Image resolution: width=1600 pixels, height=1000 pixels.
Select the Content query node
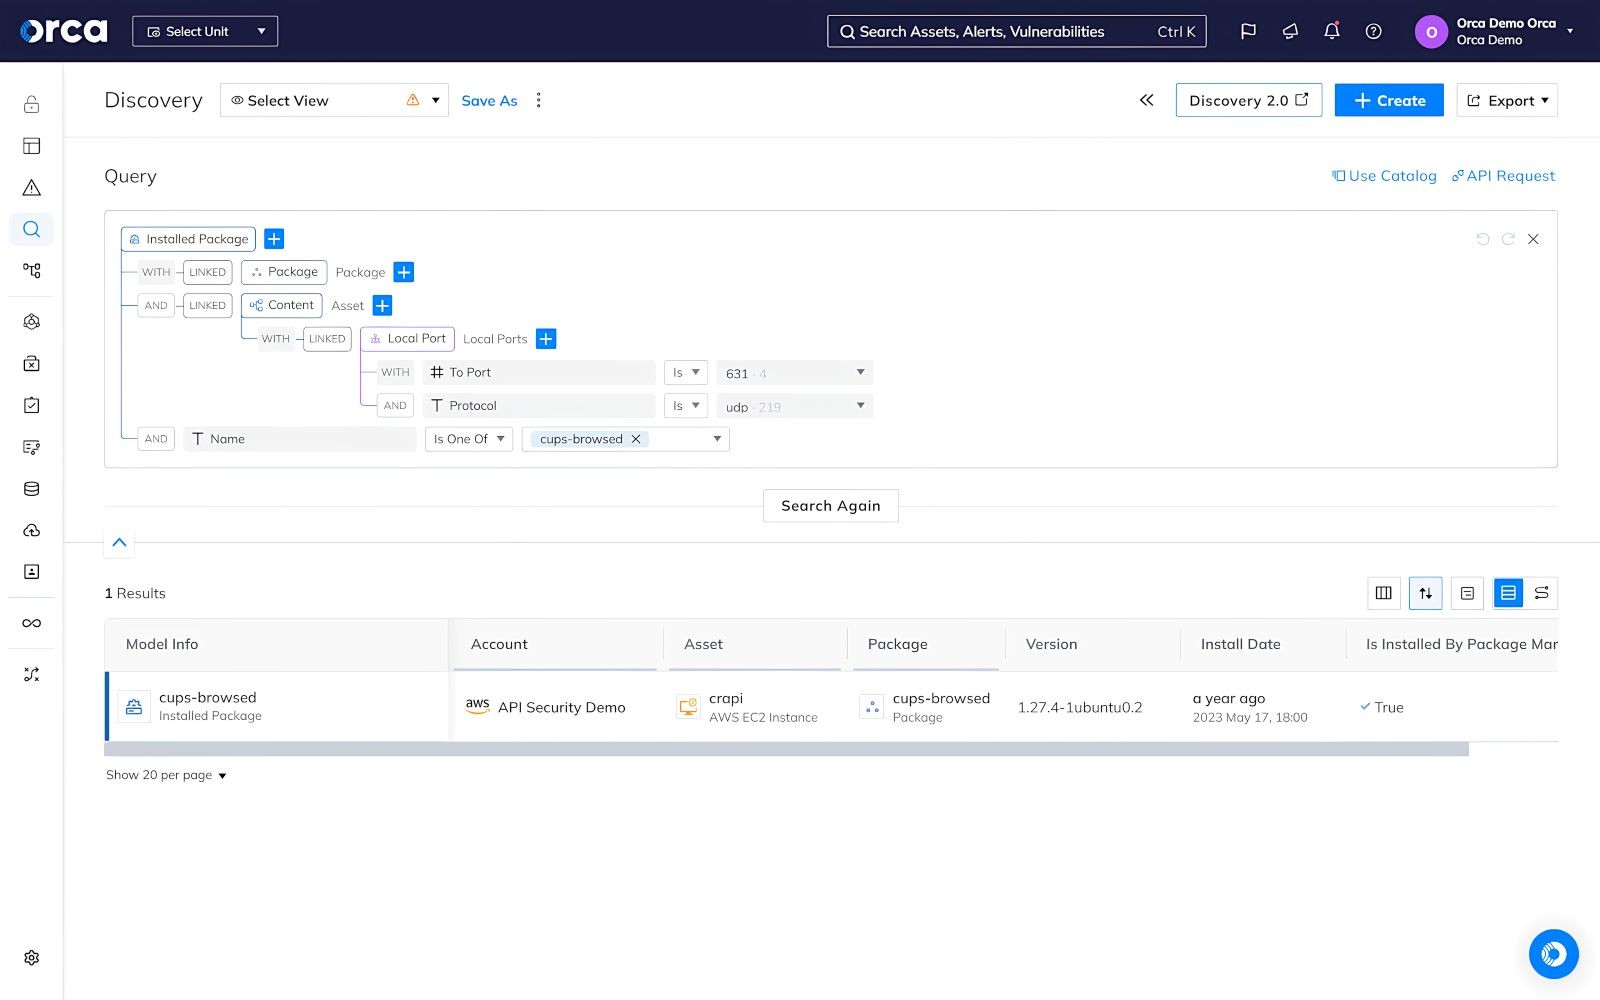click(281, 305)
